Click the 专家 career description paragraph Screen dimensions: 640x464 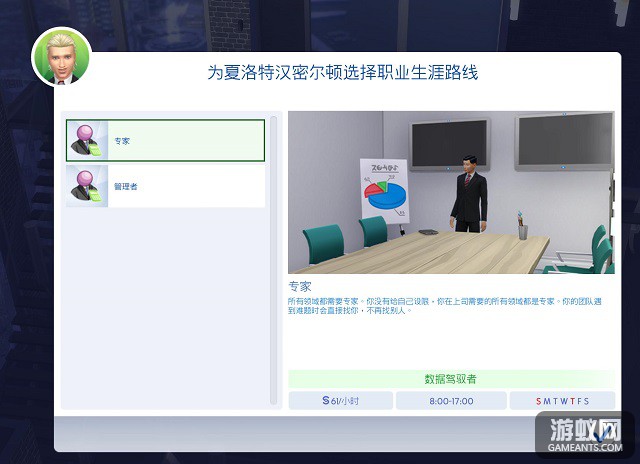[x=444, y=306]
